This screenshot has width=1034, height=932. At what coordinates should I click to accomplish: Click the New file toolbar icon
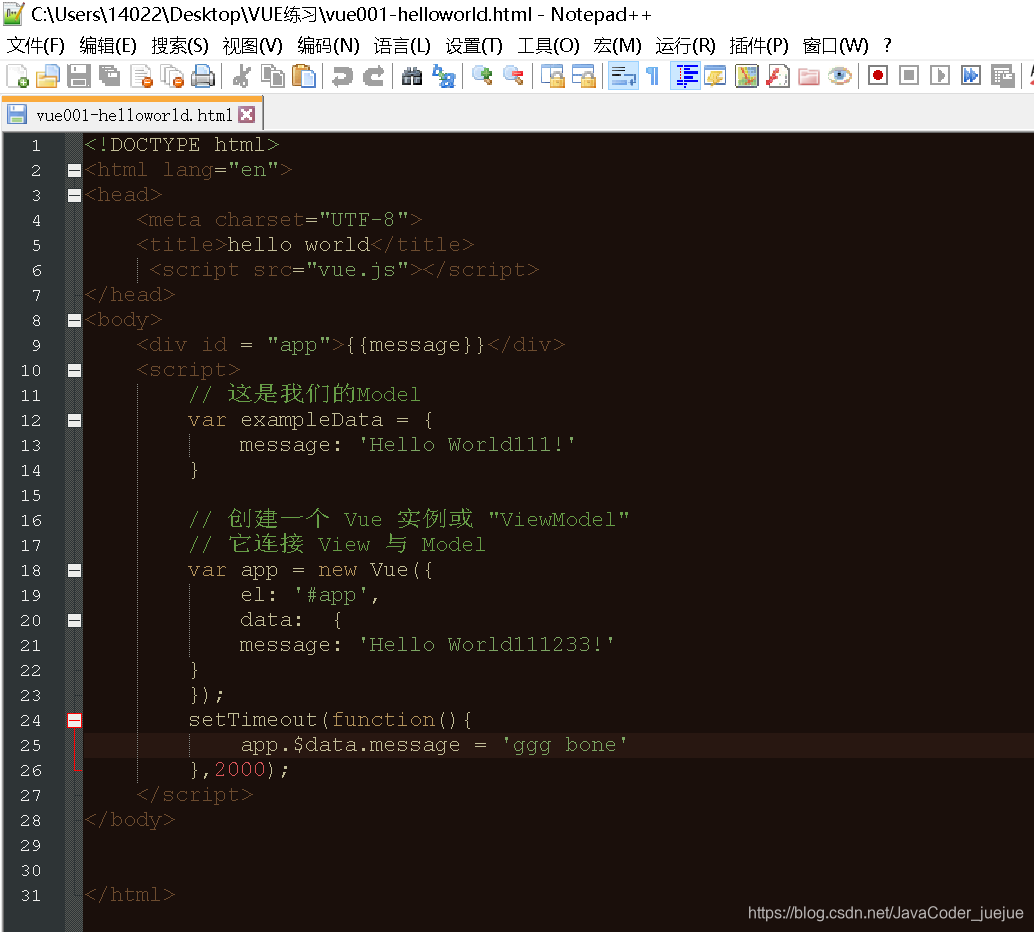tap(17, 76)
